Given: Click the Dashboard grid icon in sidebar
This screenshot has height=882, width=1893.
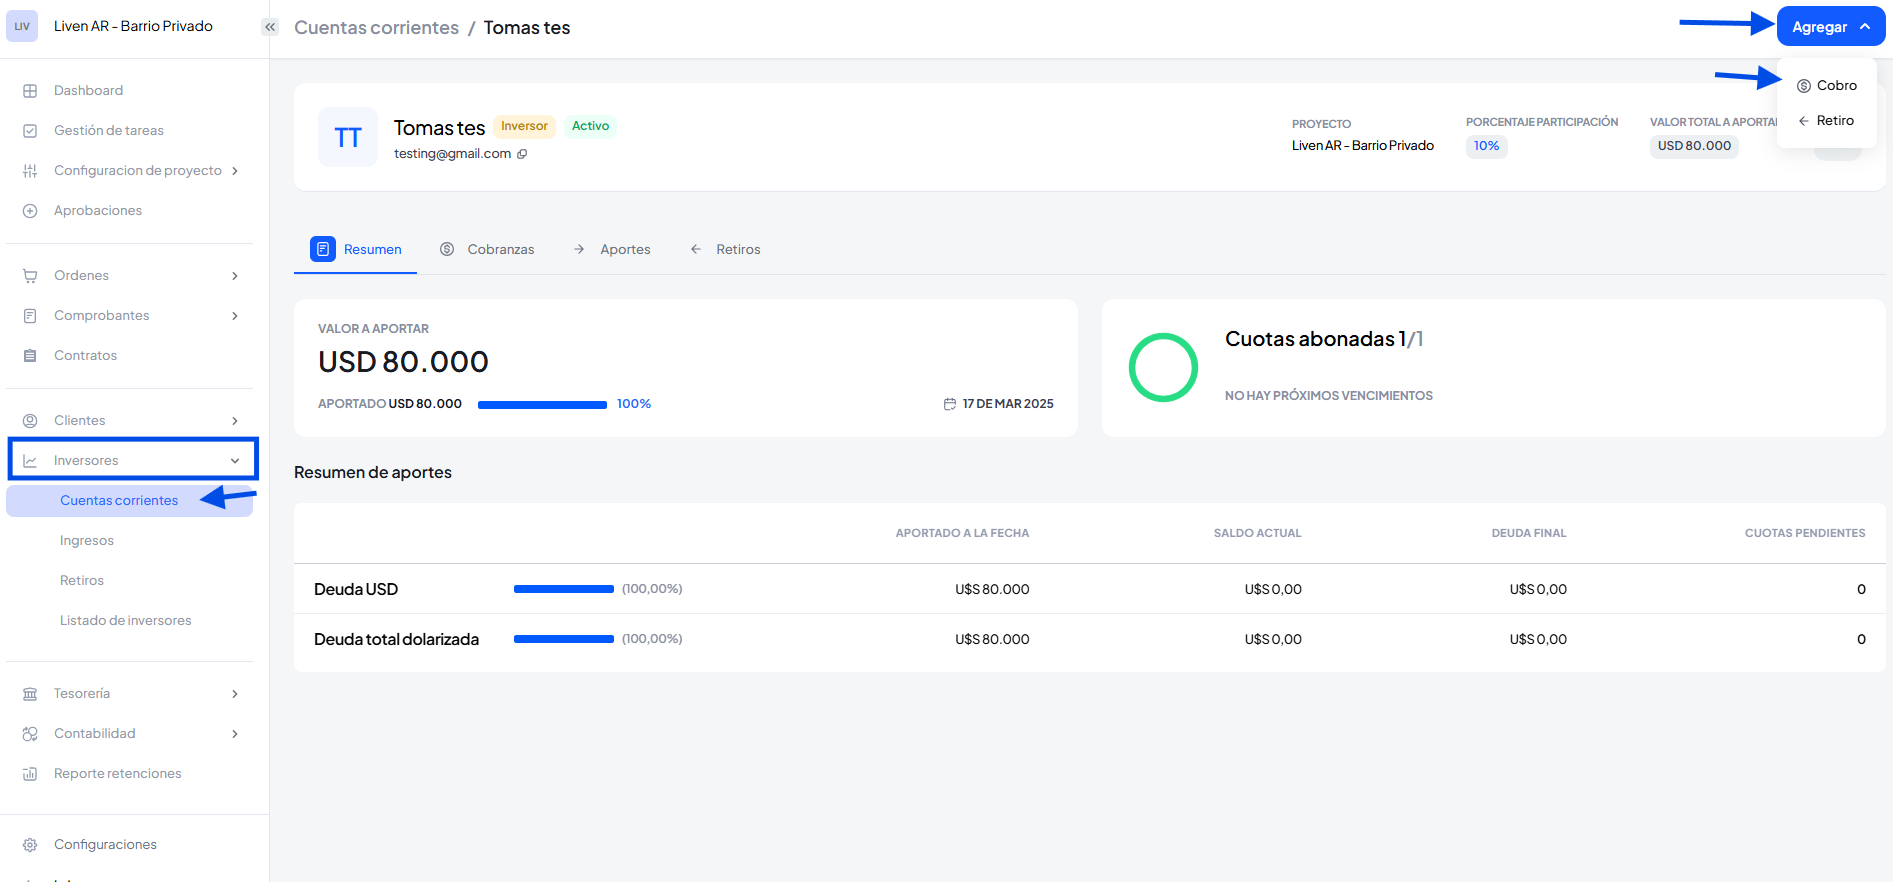Looking at the screenshot, I should click(30, 91).
